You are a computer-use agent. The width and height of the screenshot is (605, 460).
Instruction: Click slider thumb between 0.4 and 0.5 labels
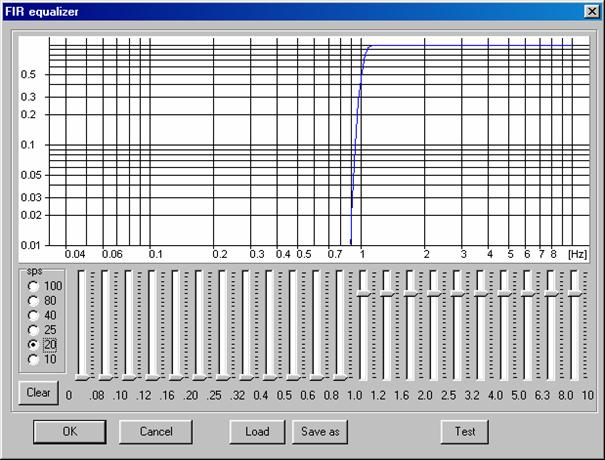point(270,377)
